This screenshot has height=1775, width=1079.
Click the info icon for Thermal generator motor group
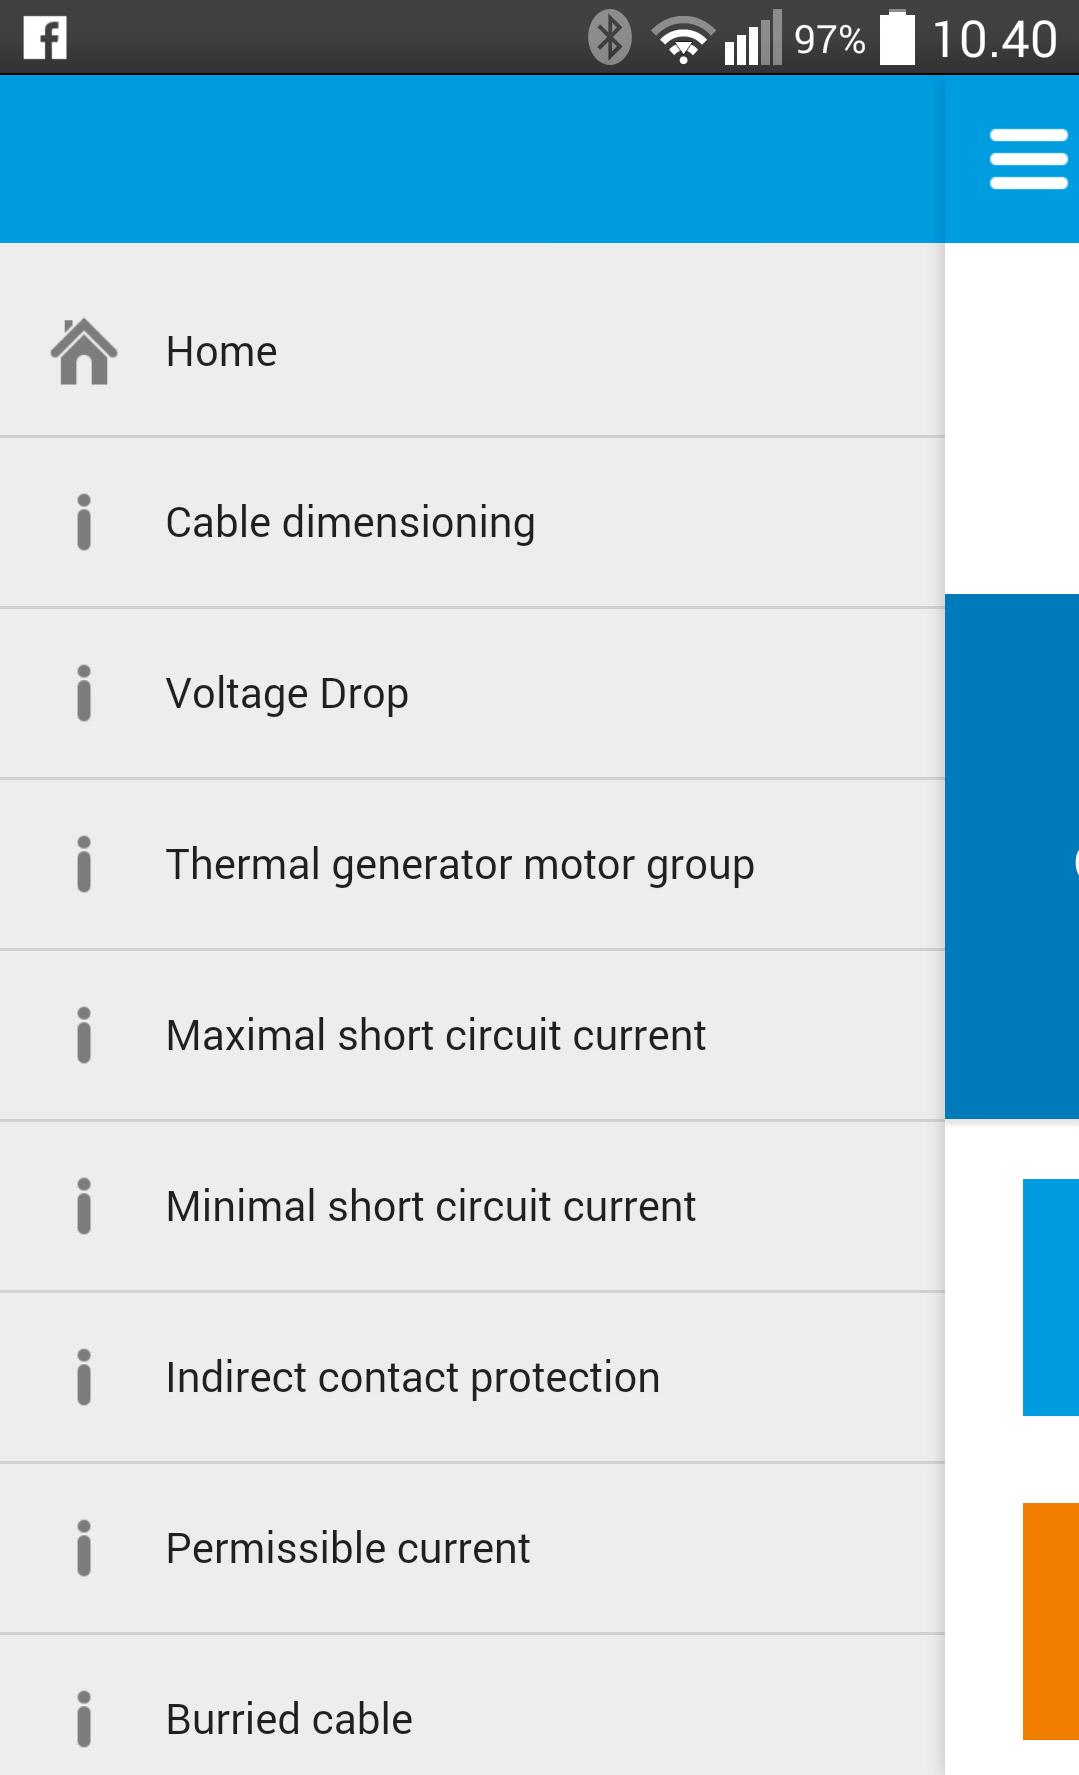83,863
